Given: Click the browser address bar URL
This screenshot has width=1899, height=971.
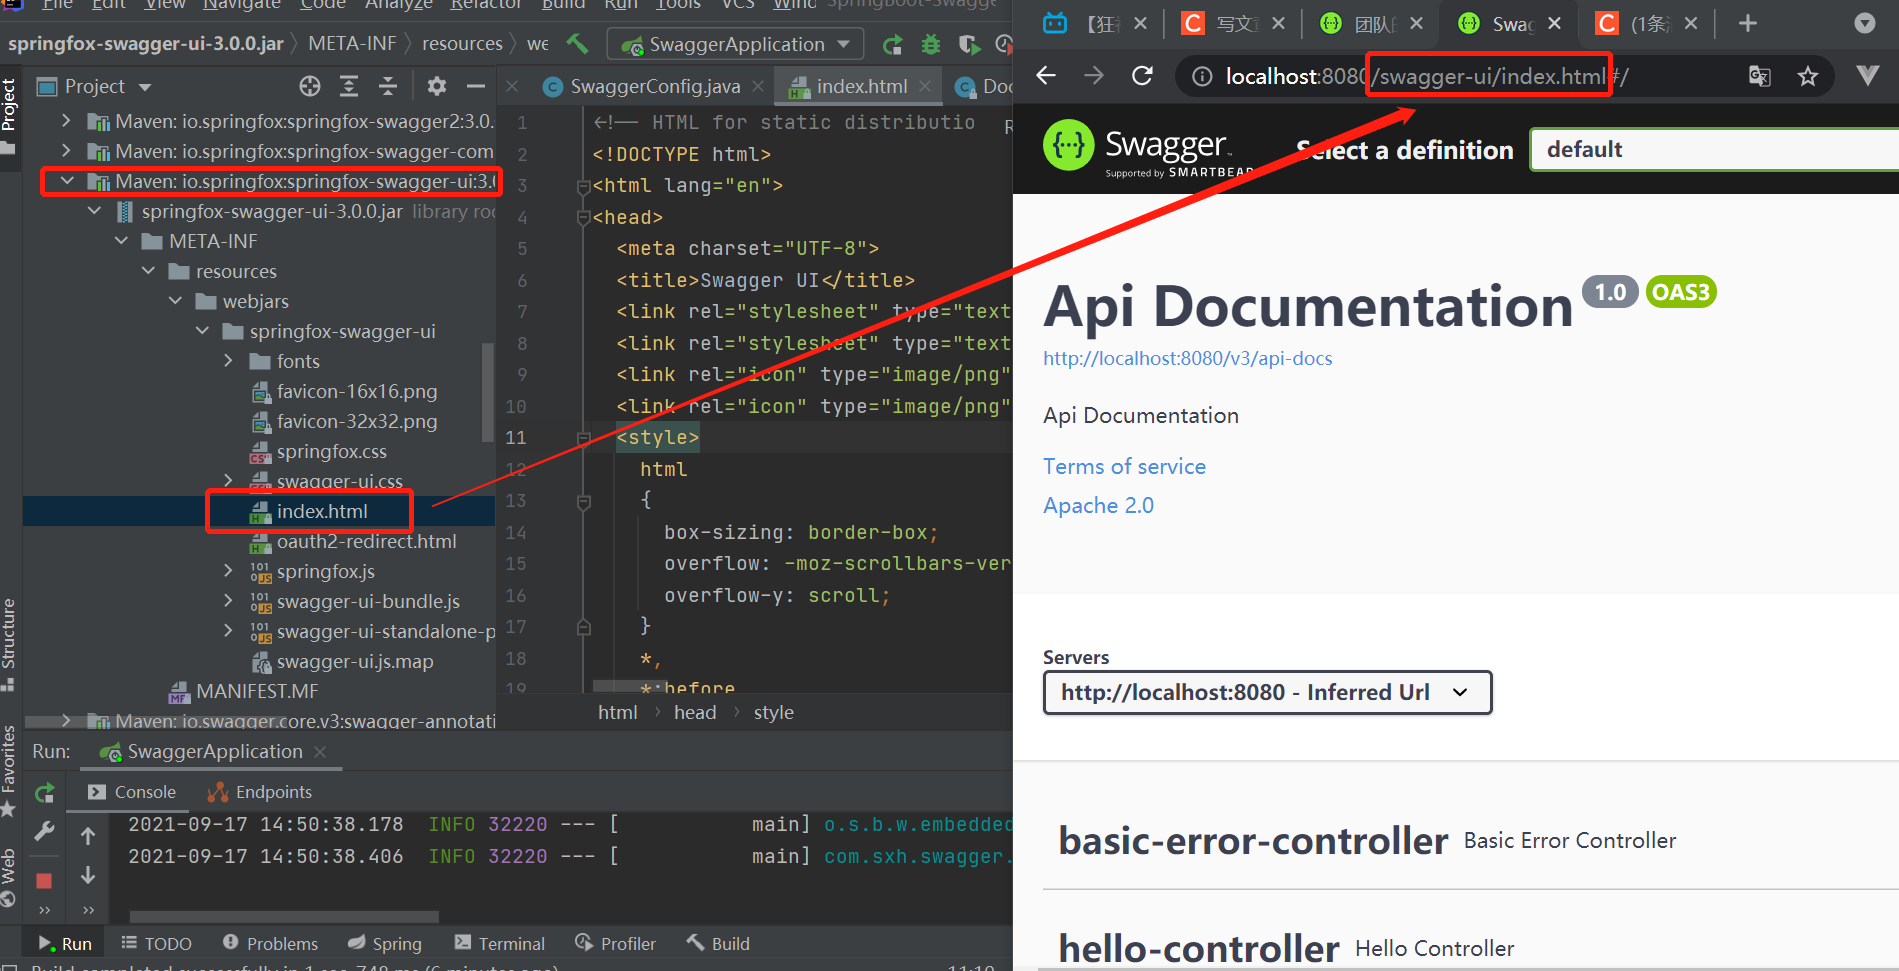Looking at the screenshot, I should point(1427,76).
